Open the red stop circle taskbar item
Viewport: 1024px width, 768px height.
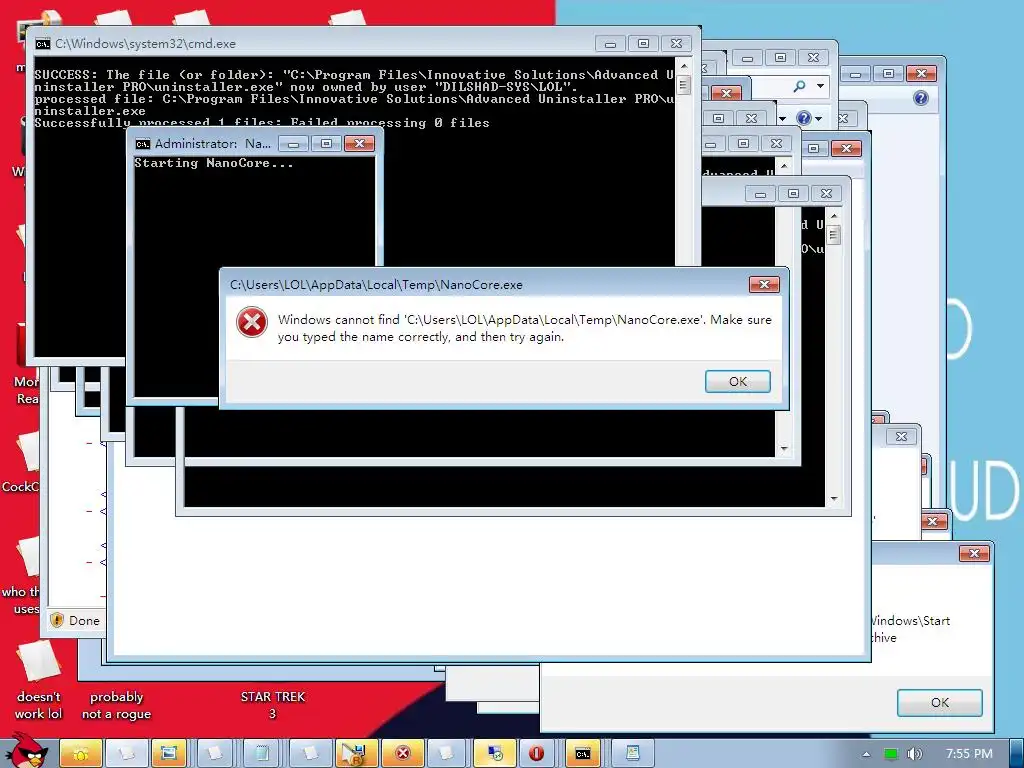pos(536,754)
